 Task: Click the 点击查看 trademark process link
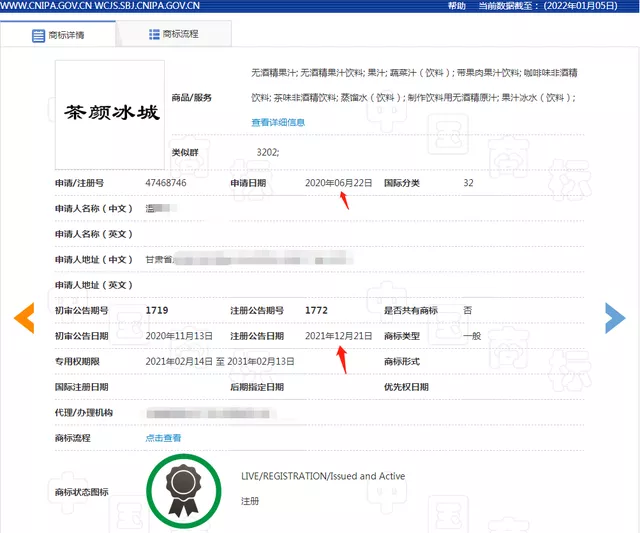pyautogui.click(x=163, y=438)
